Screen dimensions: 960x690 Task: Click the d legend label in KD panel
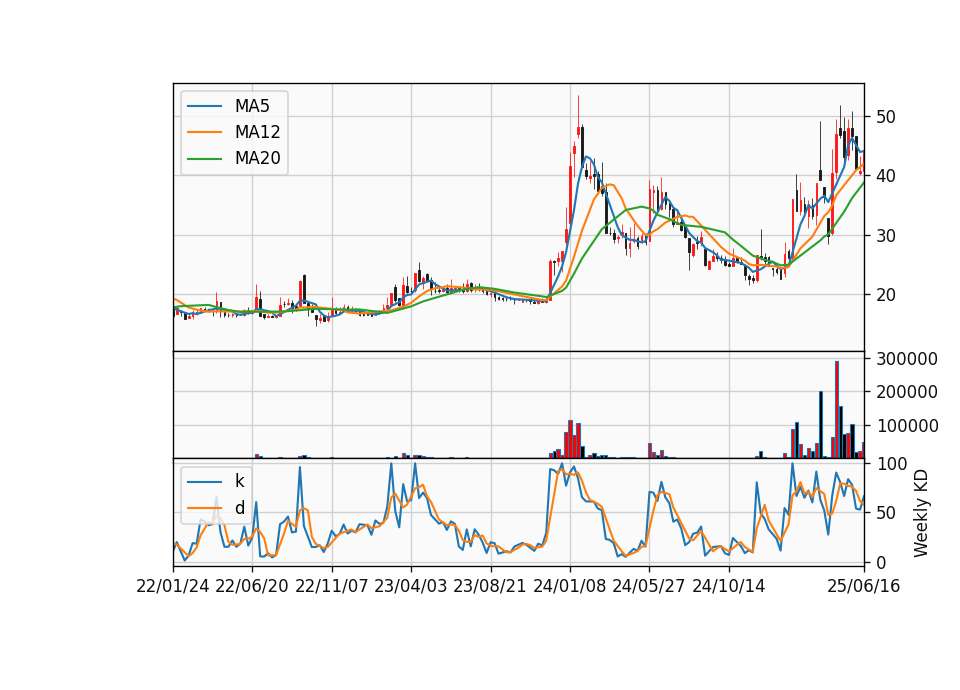[x=239, y=508]
